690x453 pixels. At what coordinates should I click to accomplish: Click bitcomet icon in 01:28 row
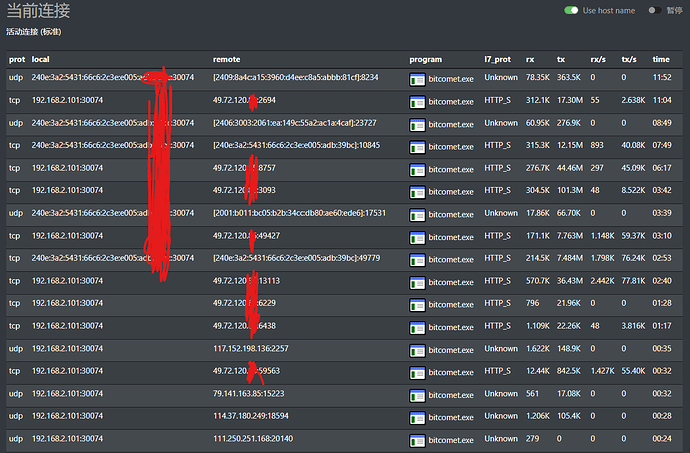click(x=417, y=305)
